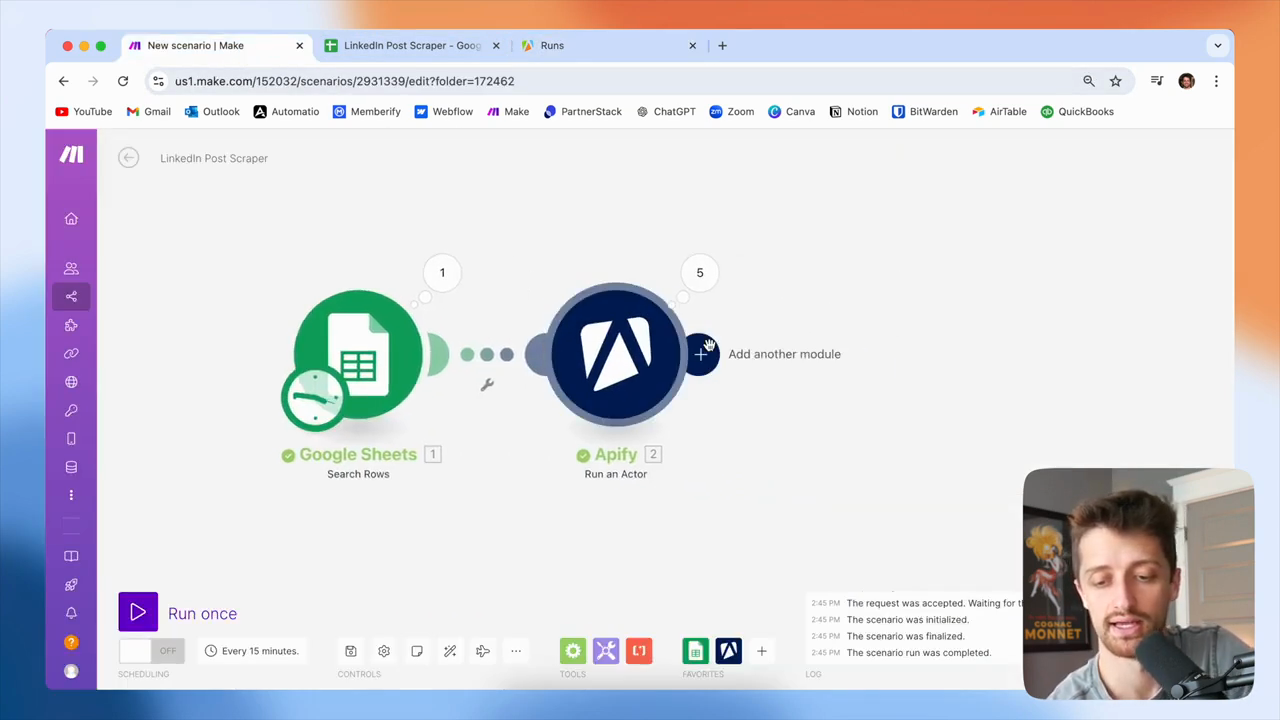The height and width of the screenshot is (720, 1280).
Task: Open the Google Sheets output bubble labeled 1
Action: pos(442,273)
